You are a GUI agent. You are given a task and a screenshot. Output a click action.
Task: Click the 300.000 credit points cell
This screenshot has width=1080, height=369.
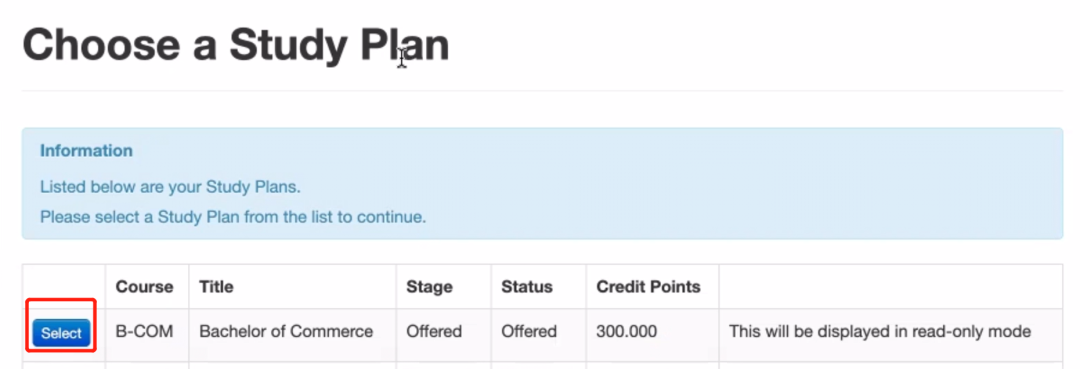(x=627, y=332)
